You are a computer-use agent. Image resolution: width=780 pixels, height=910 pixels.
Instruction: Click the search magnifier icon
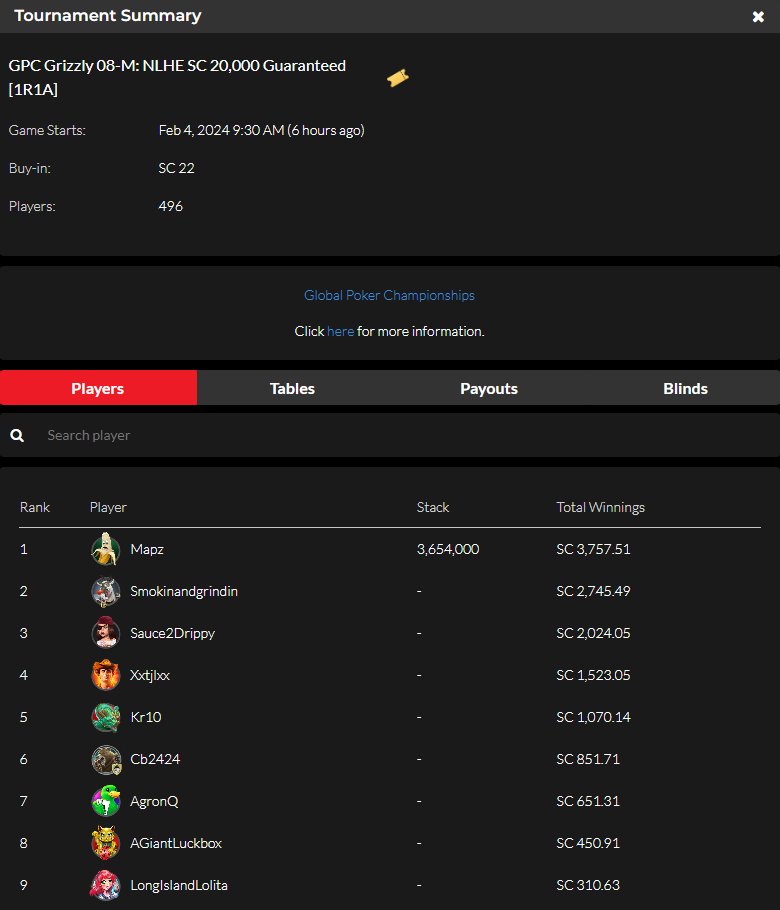(17, 435)
